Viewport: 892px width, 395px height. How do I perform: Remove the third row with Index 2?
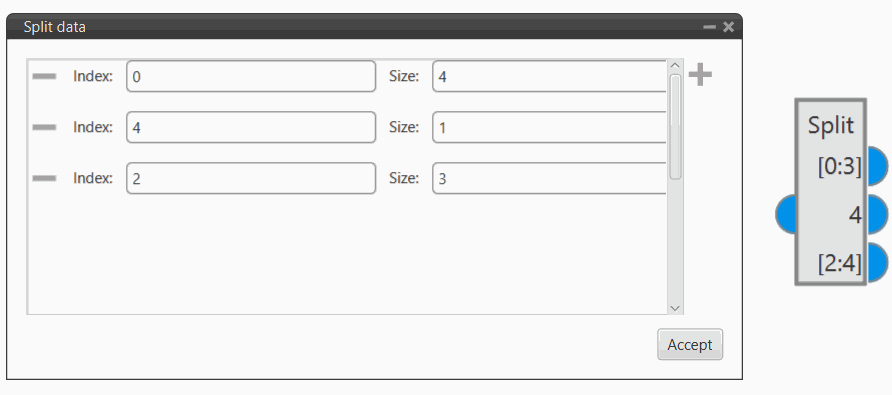(44, 178)
